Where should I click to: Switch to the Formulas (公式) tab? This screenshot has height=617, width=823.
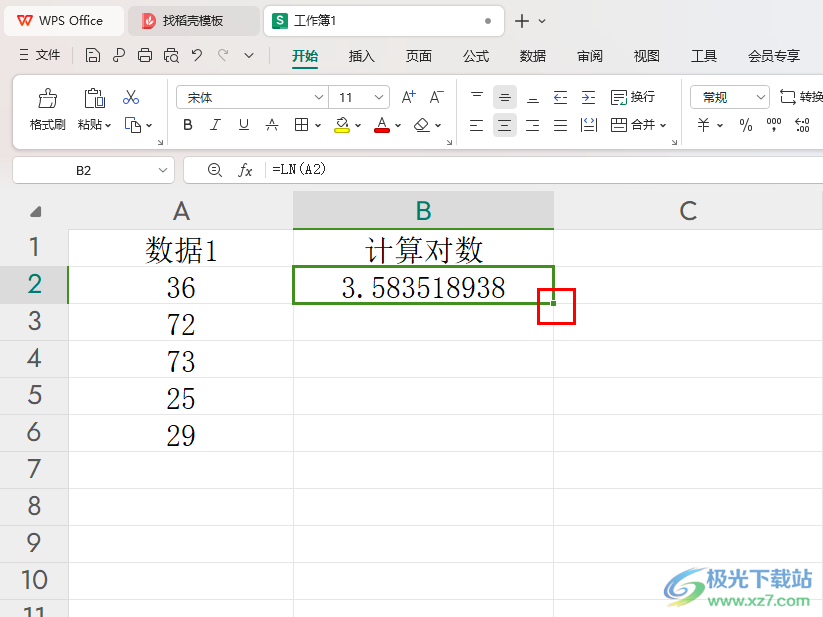476,56
